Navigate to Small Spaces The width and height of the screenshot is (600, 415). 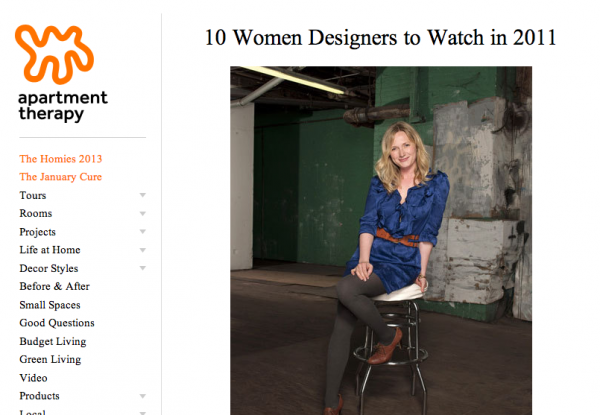[50, 305]
